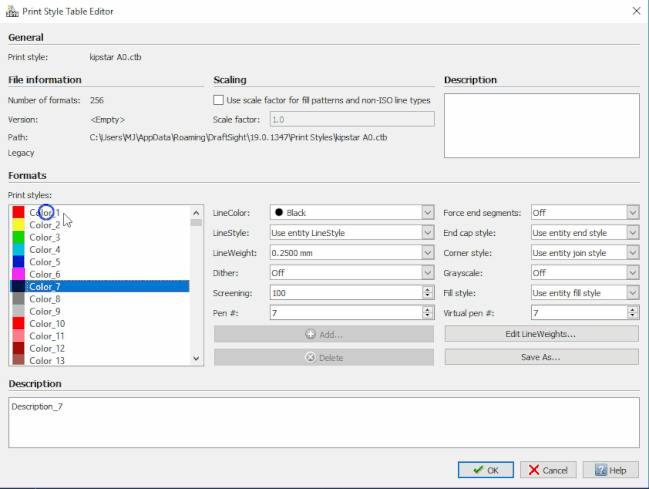The width and height of the screenshot is (649, 489).
Task: Select the highlighted Color_7 row
Action: point(100,287)
